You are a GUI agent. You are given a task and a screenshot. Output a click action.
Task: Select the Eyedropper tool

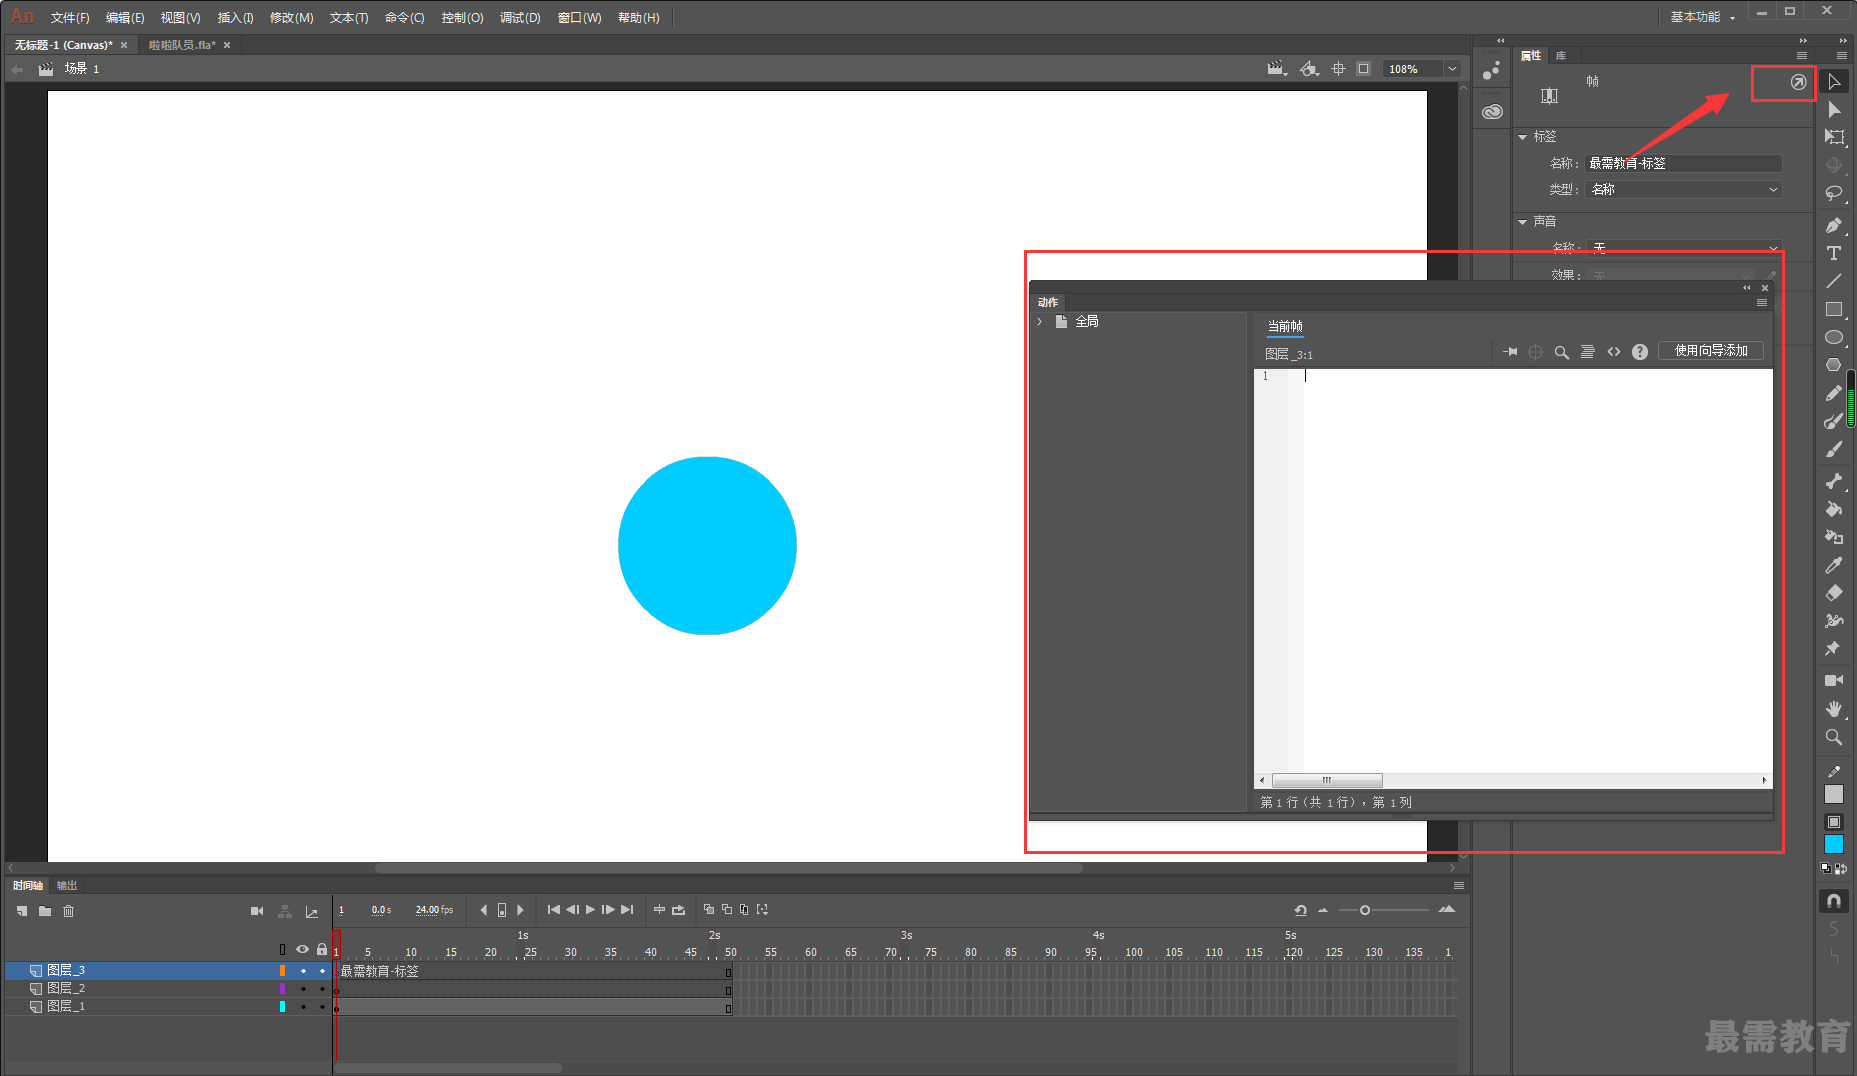(1834, 565)
